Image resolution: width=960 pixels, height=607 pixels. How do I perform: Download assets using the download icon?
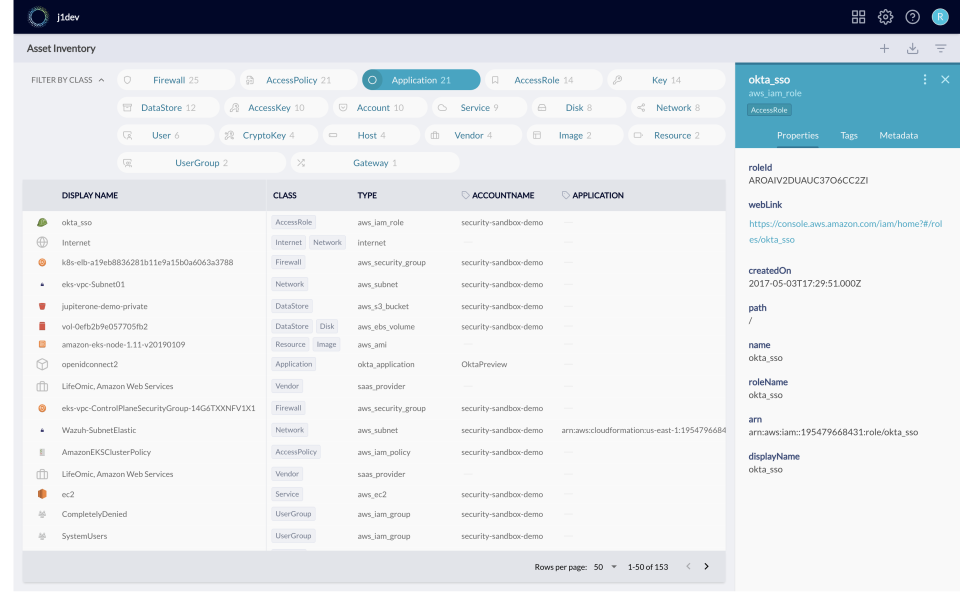[912, 47]
